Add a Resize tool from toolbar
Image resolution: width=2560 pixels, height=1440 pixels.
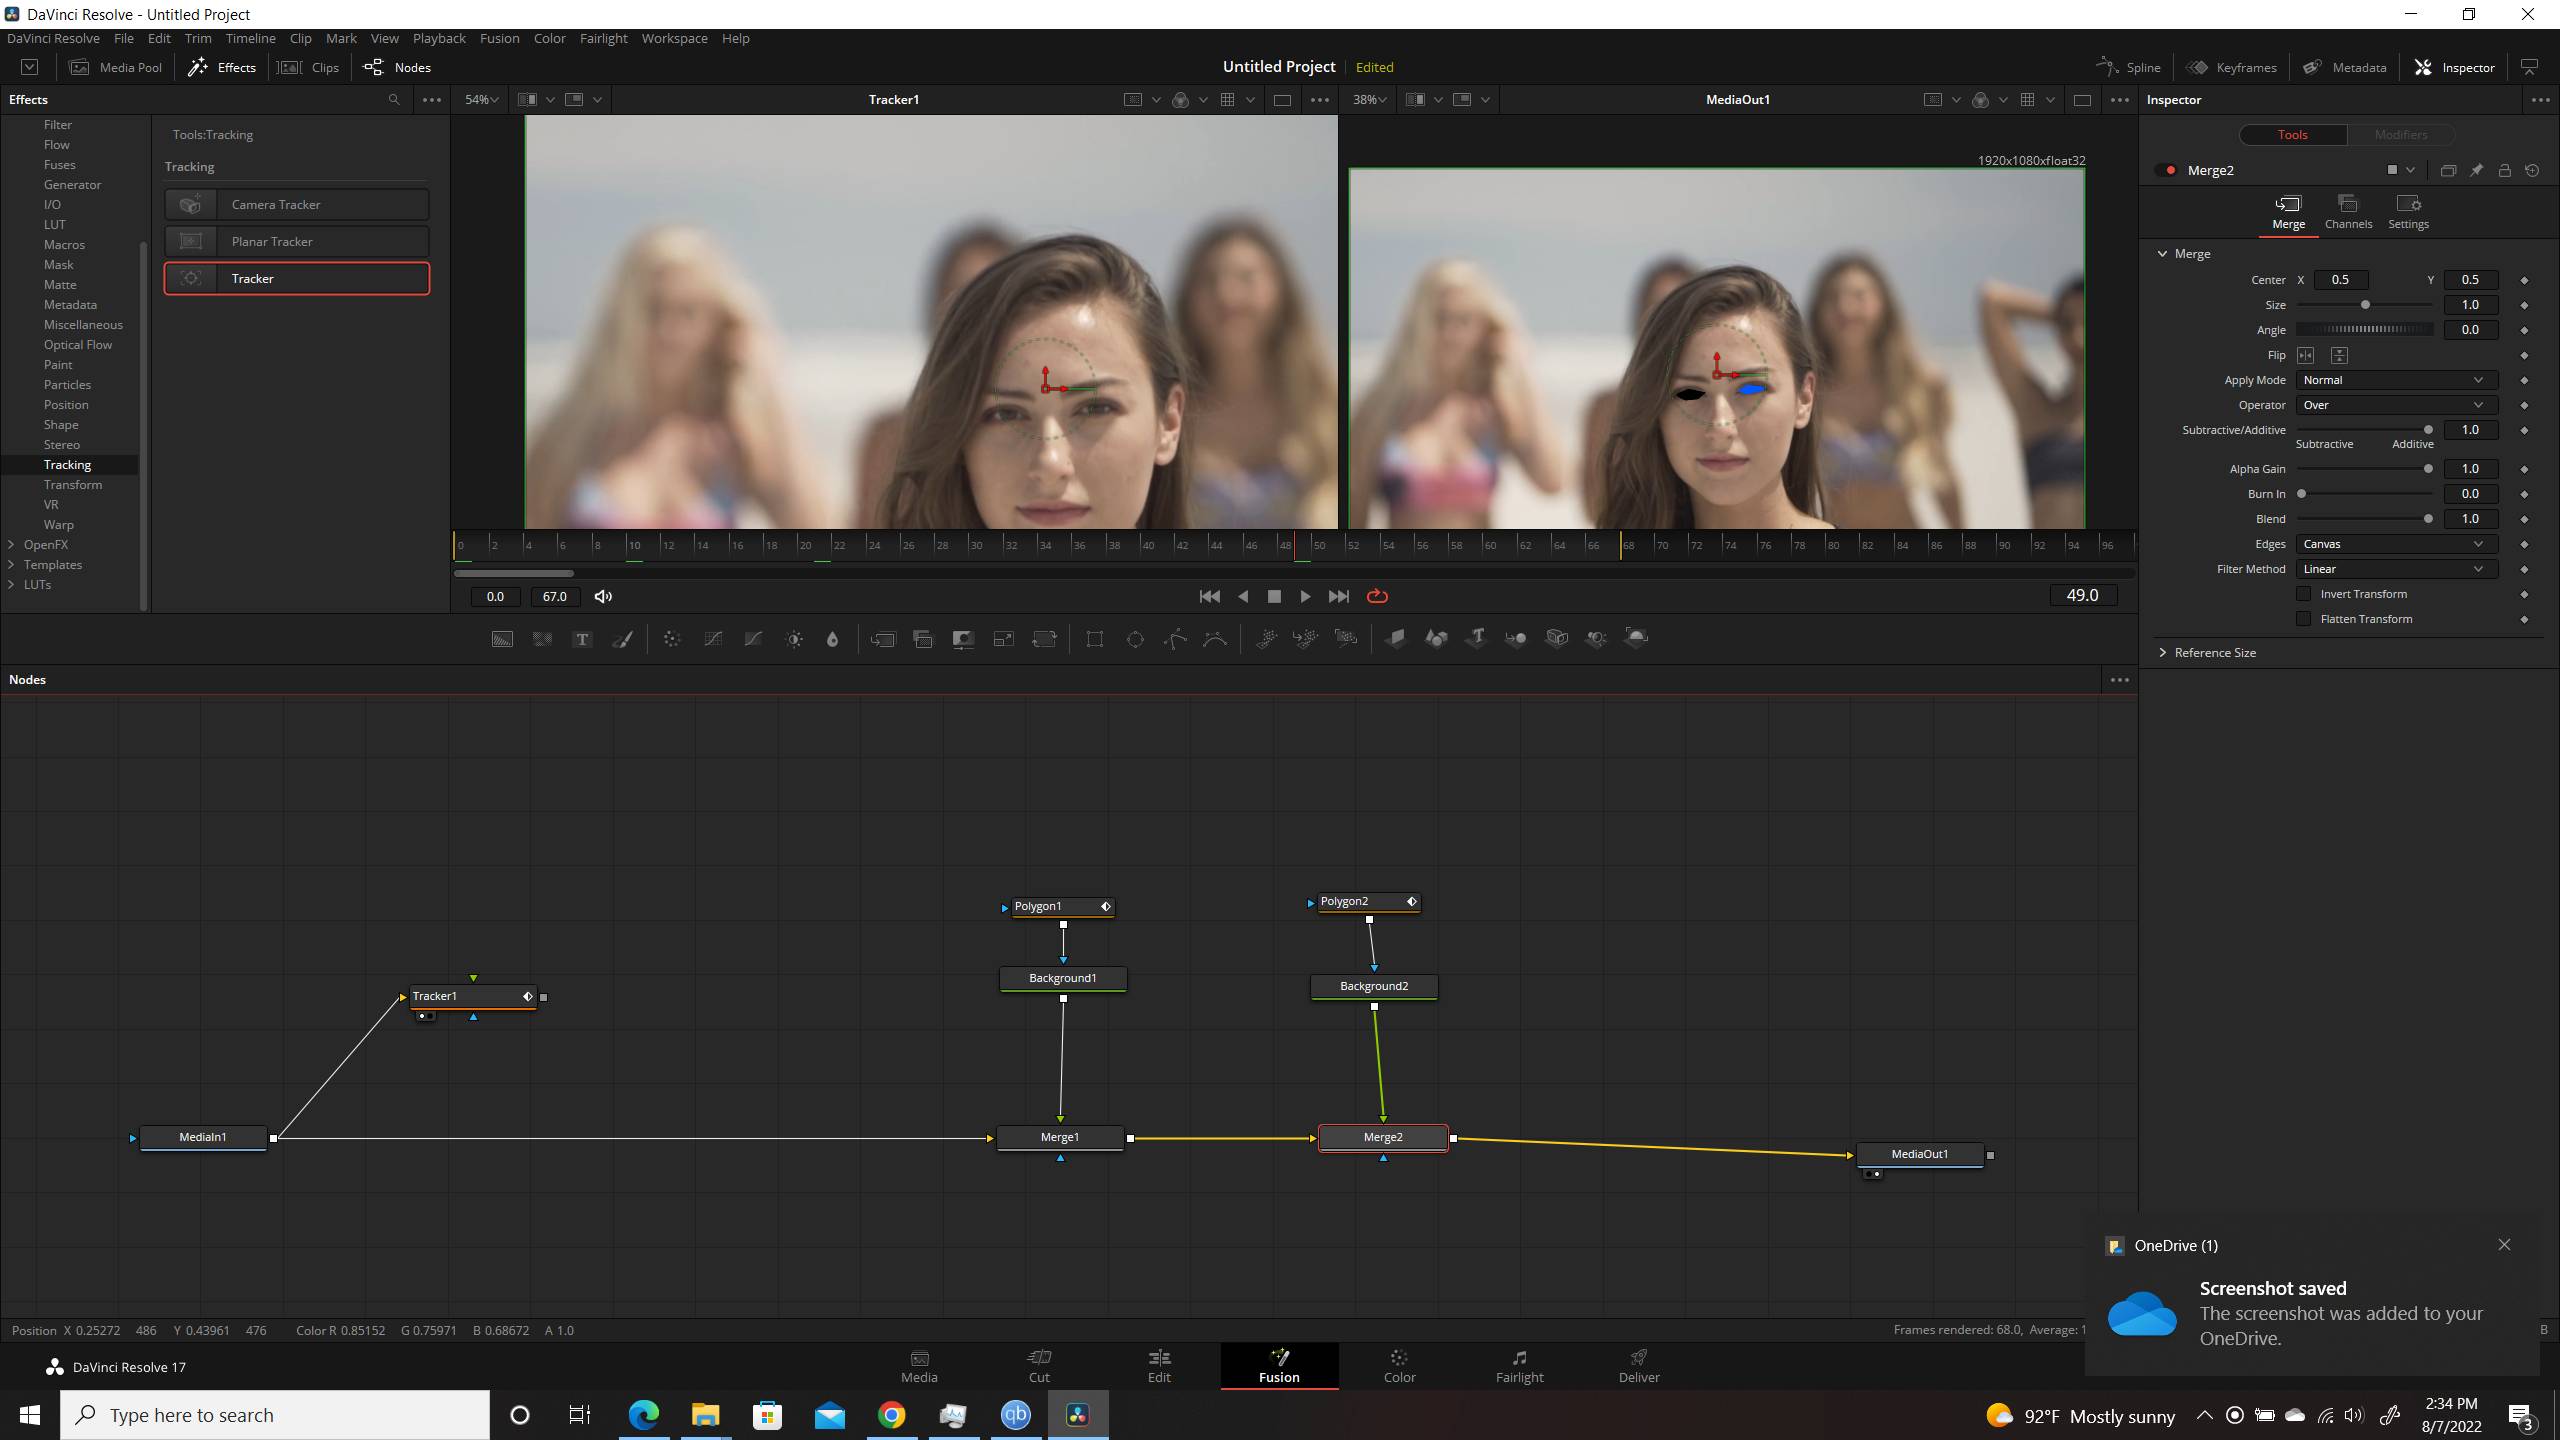point(1003,639)
